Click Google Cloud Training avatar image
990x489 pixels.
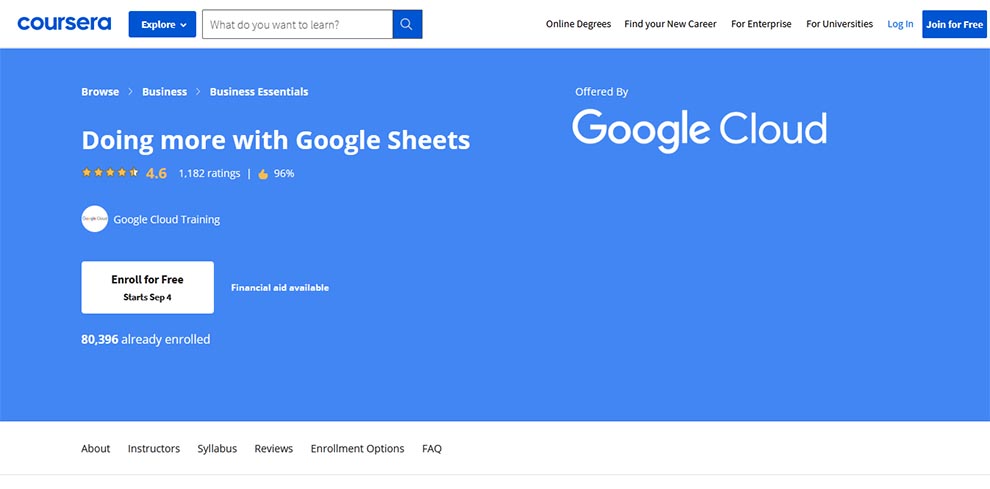(95, 219)
